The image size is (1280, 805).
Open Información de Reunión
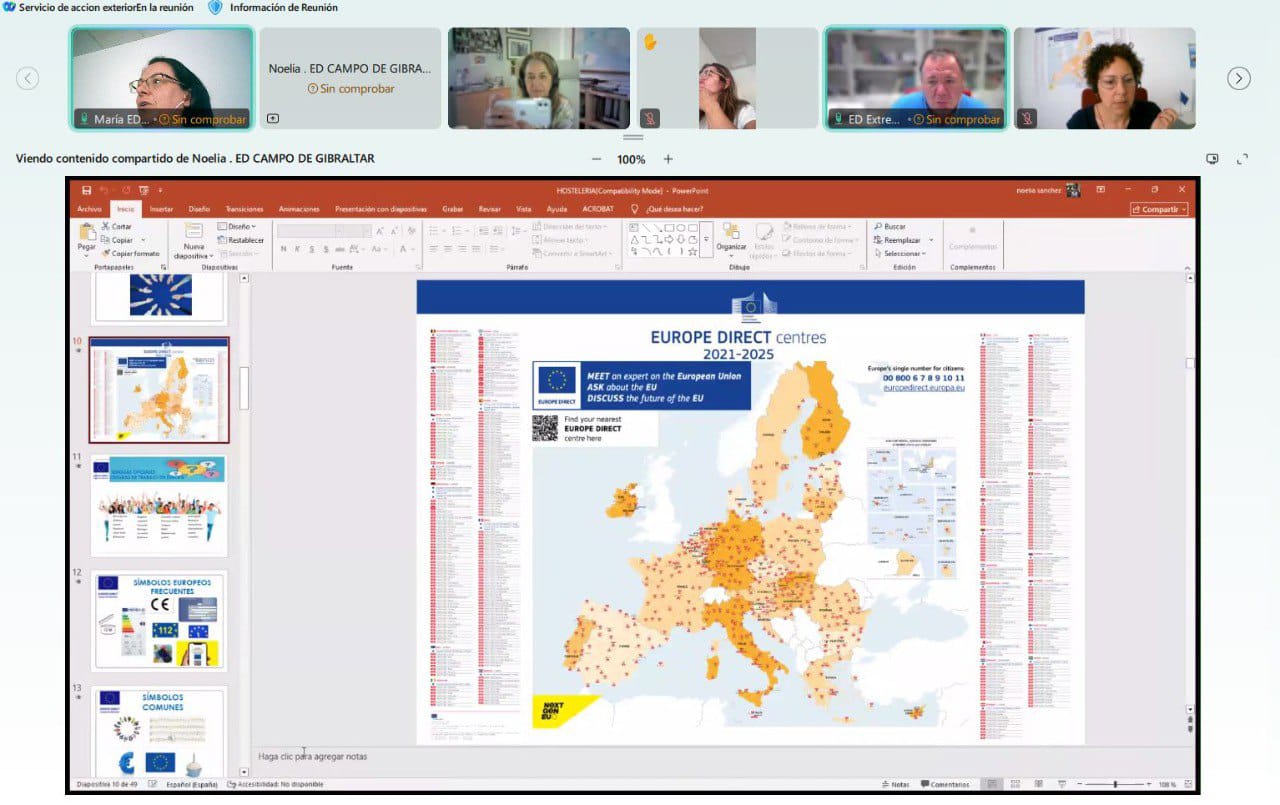click(272, 8)
